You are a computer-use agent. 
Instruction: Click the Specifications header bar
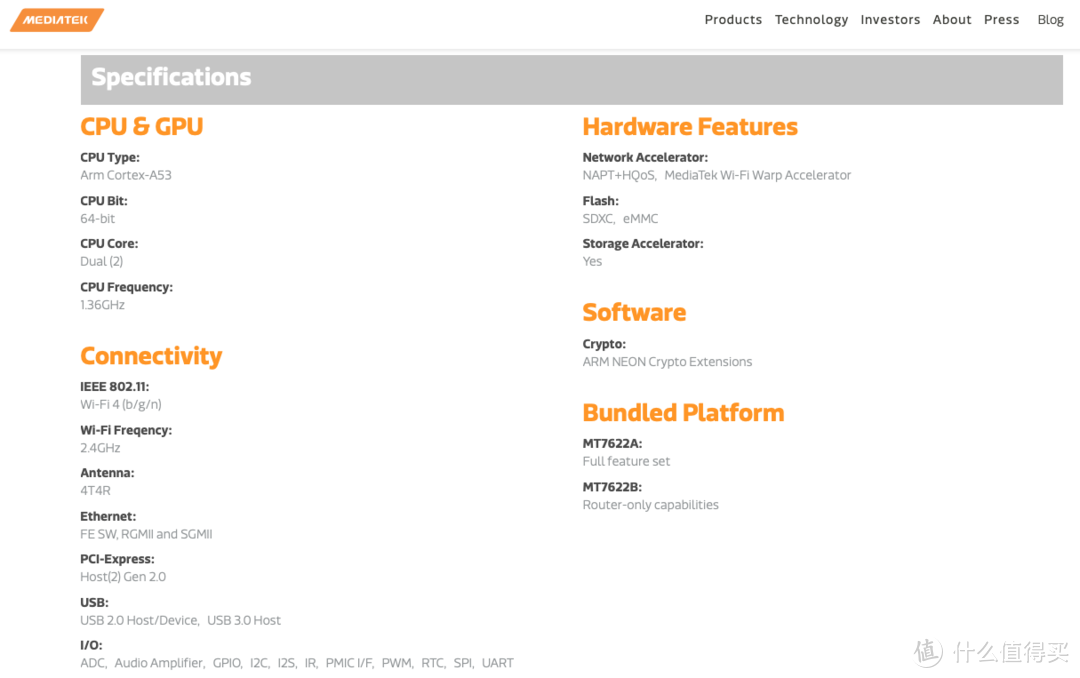(571, 79)
